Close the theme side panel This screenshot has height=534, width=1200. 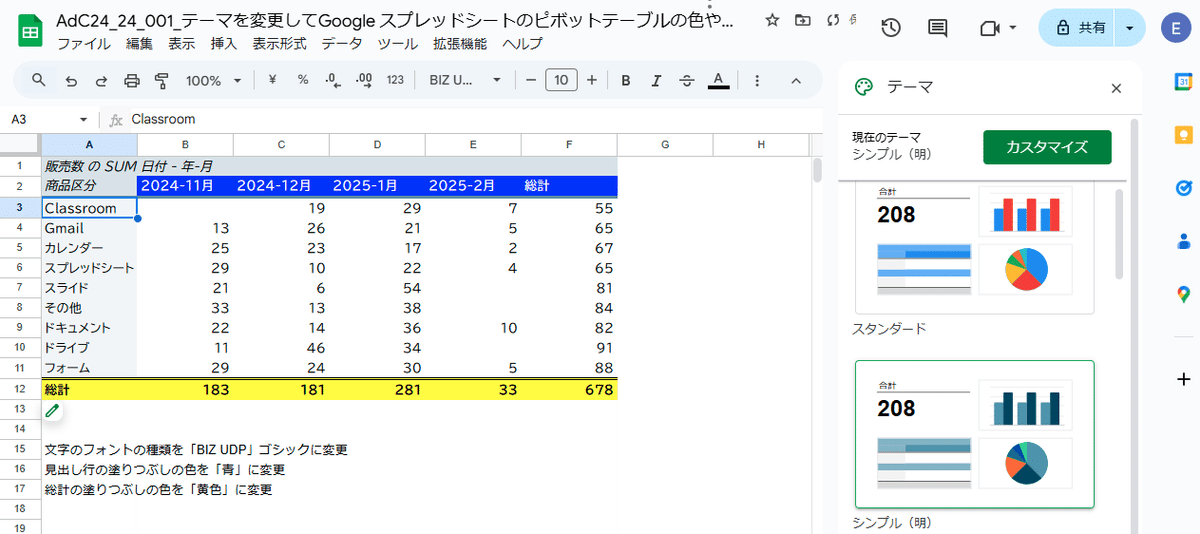[1116, 88]
